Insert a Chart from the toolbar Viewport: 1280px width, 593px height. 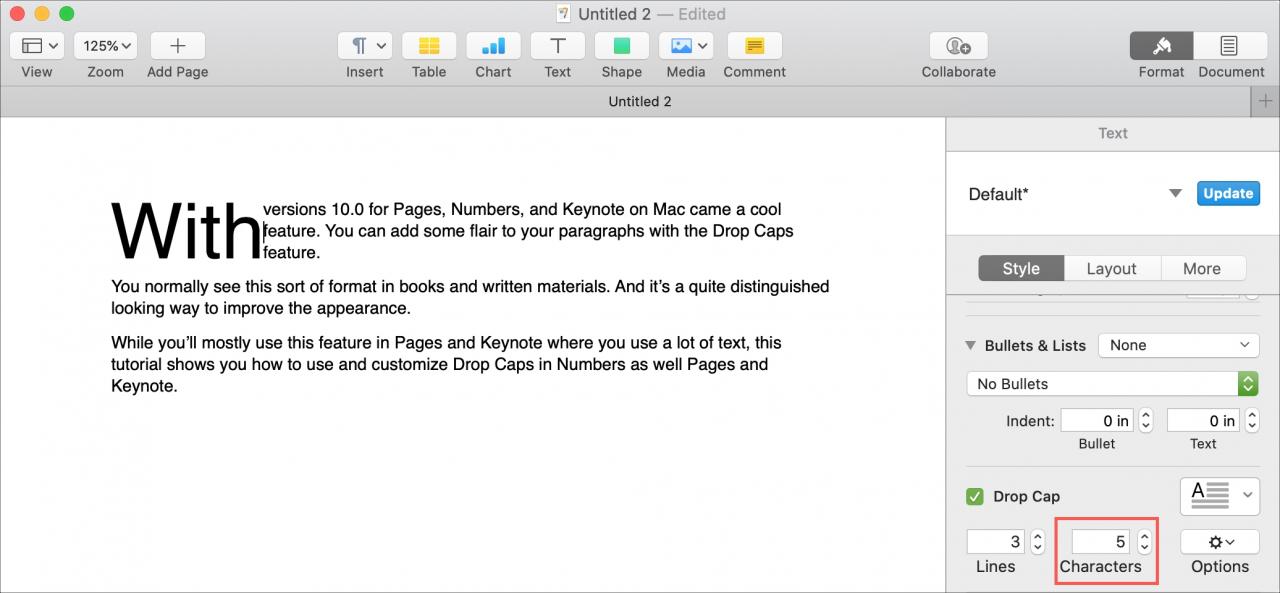(493, 46)
